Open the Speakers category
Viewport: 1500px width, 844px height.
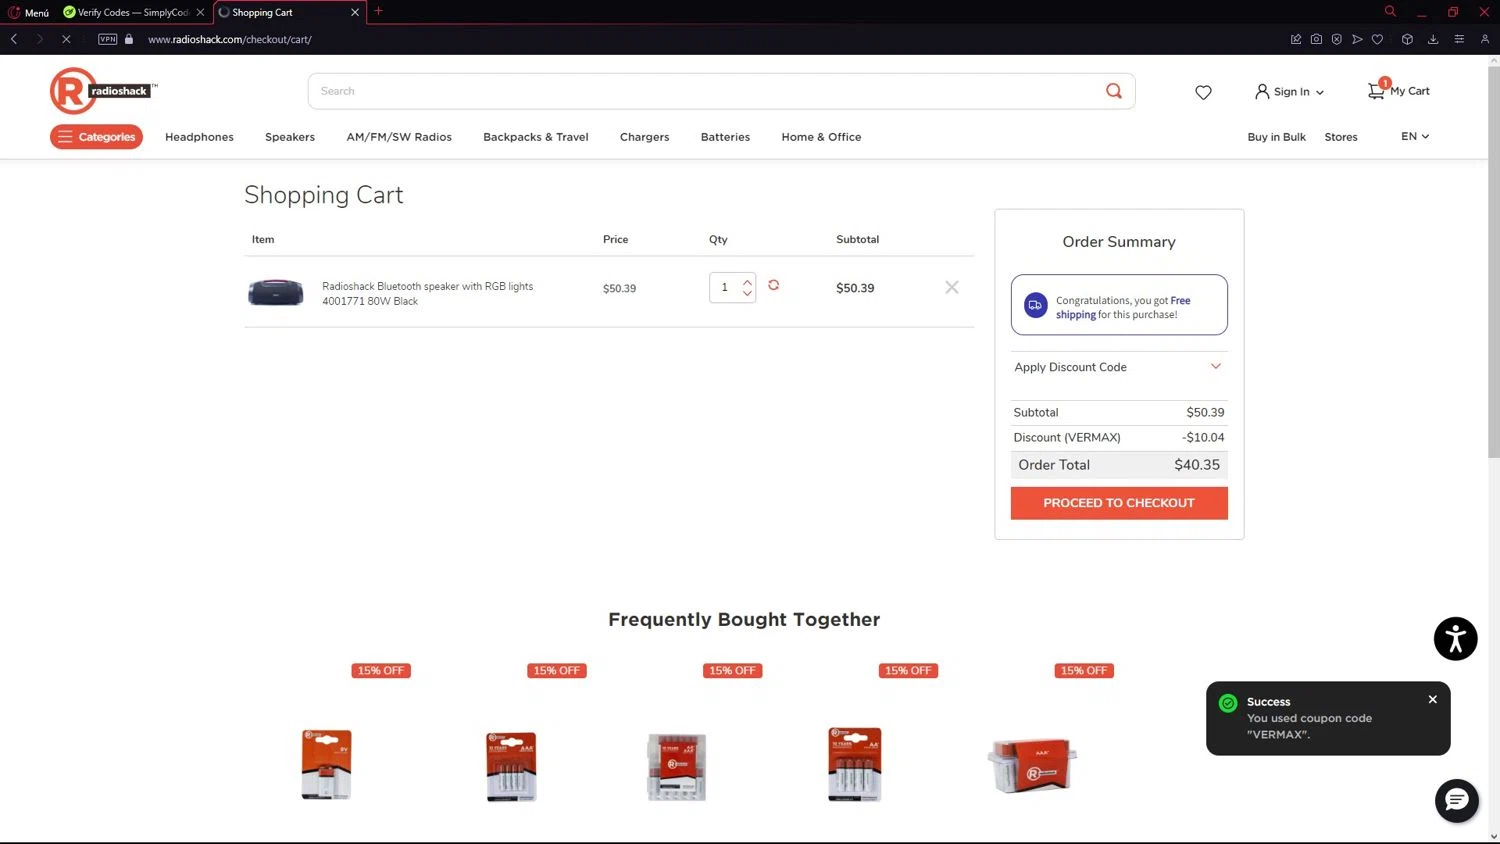[x=290, y=137]
